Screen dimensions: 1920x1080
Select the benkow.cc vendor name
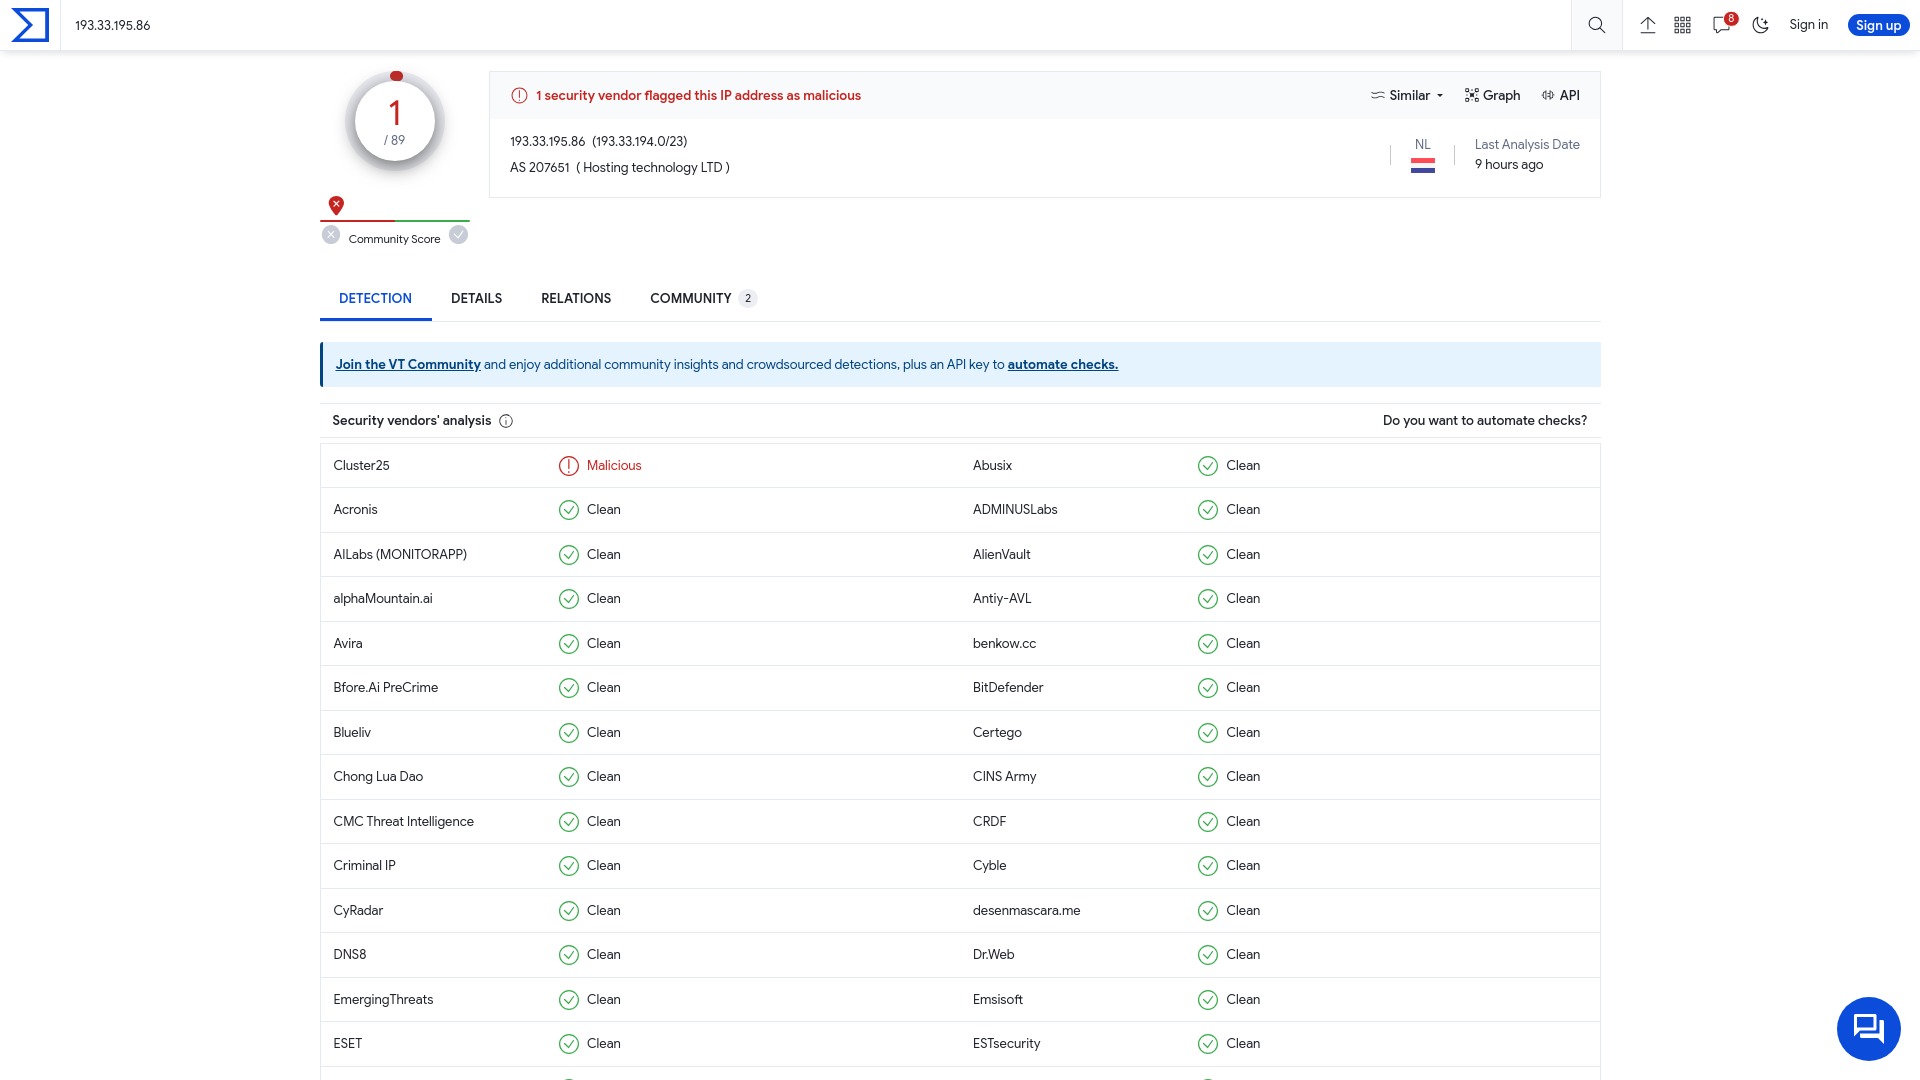click(x=1004, y=644)
